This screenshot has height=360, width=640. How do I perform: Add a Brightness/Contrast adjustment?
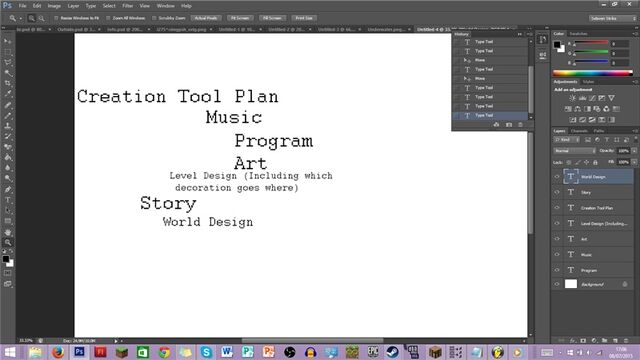point(573,98)
